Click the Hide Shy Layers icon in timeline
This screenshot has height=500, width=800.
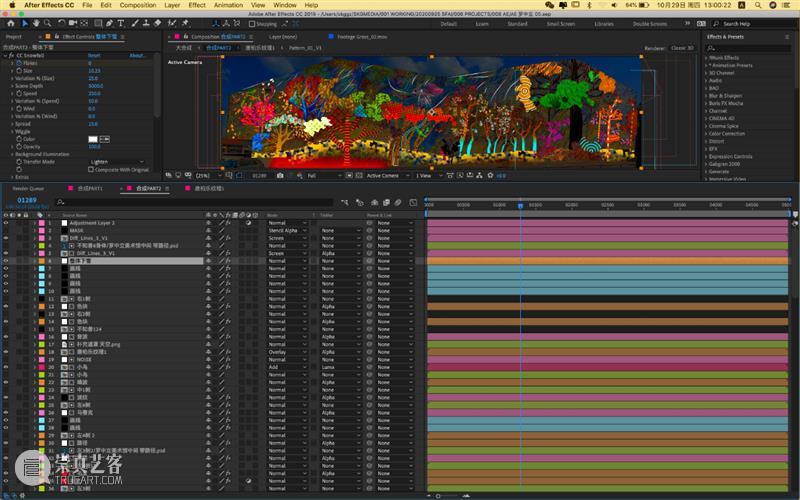374,203
